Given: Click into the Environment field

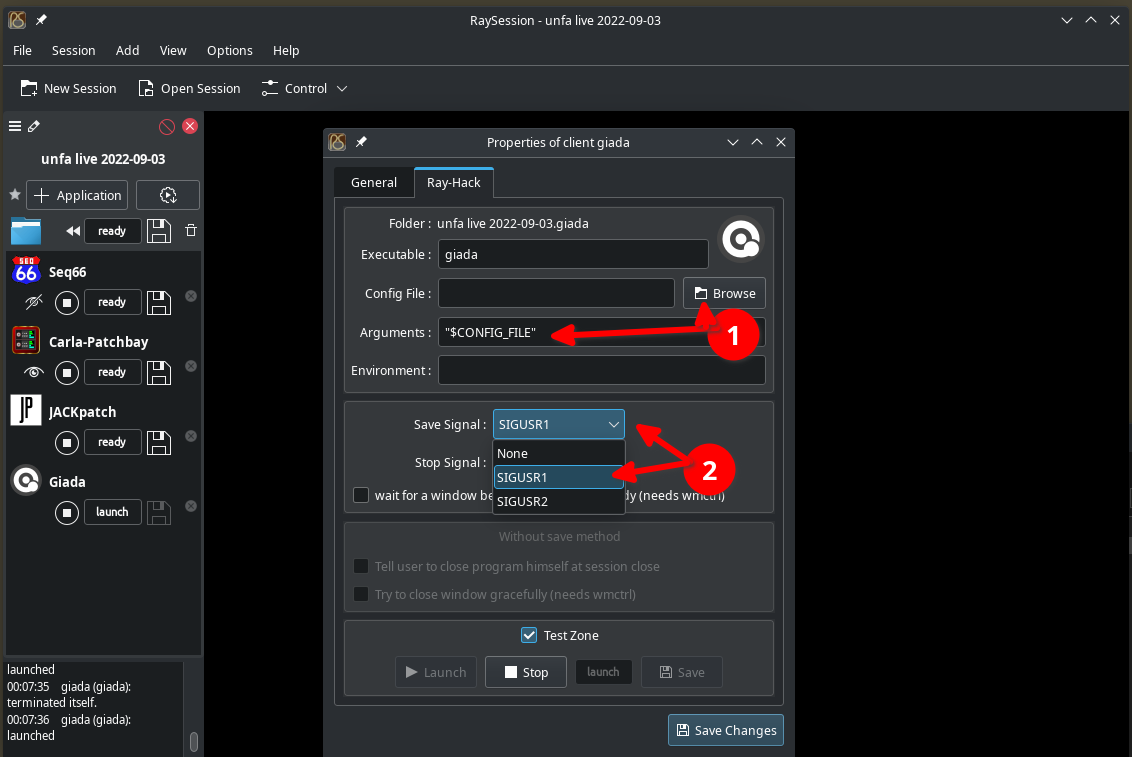Looking at the screenshot, I should point(601,370).
